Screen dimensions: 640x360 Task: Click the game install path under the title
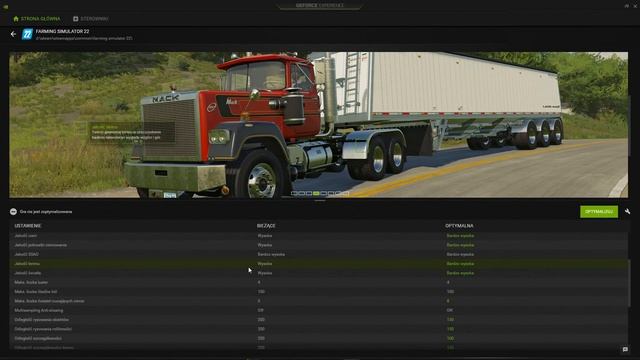[84, 38]
